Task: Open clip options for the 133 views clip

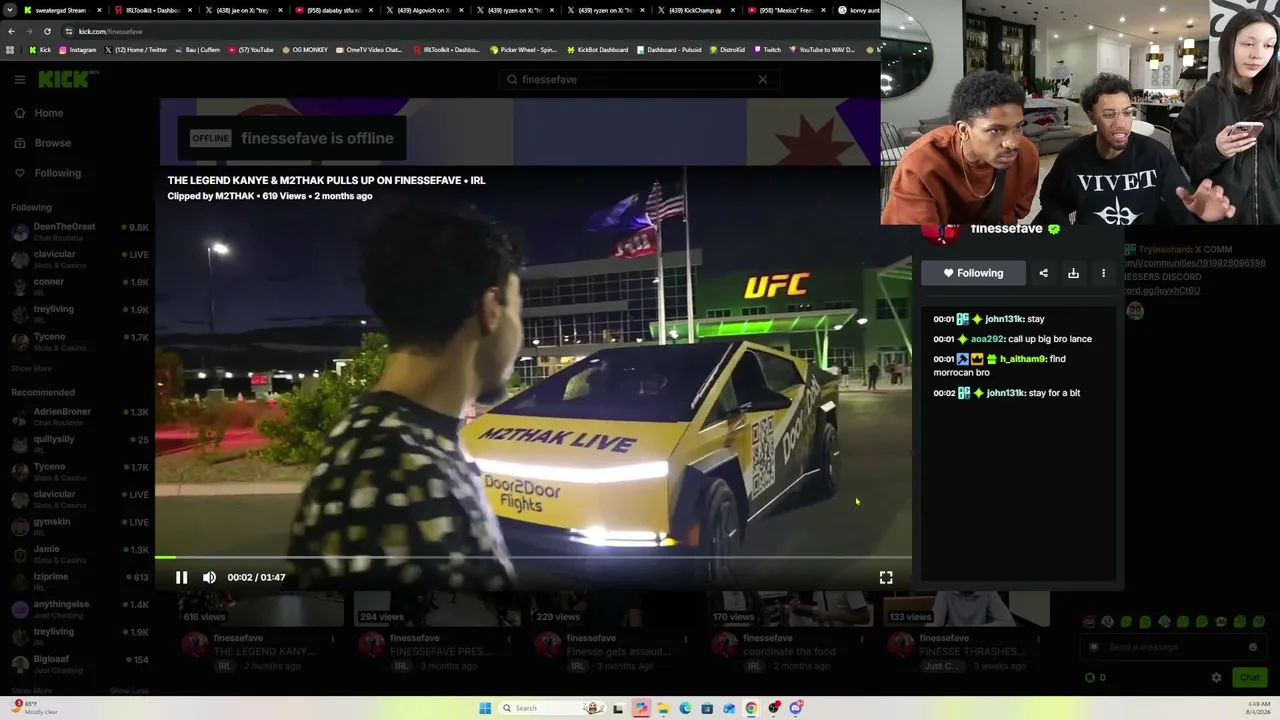Action: [1039, 638]
